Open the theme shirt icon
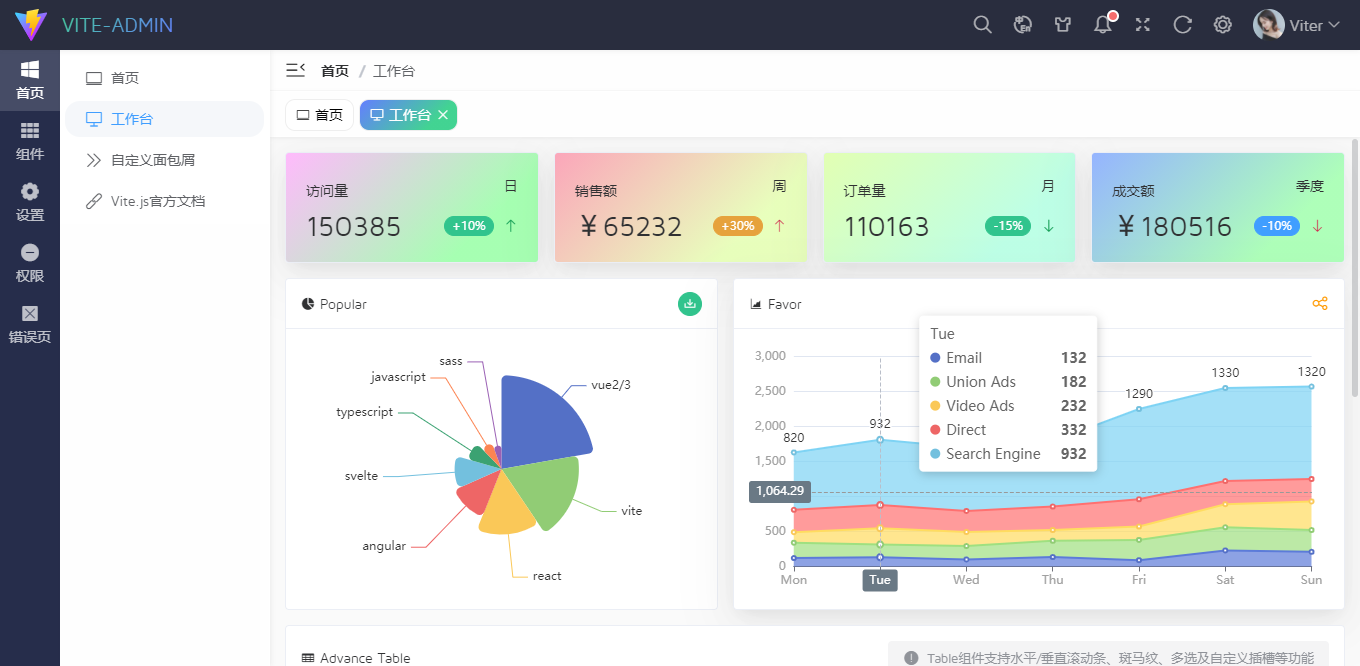1360x666 pixels. 1063,25
